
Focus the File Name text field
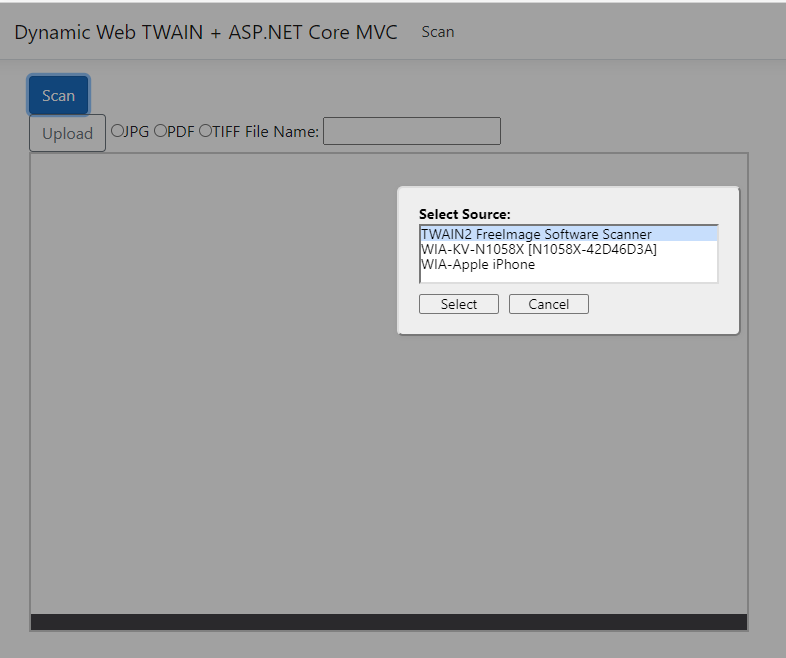click(x=411, y=131)
